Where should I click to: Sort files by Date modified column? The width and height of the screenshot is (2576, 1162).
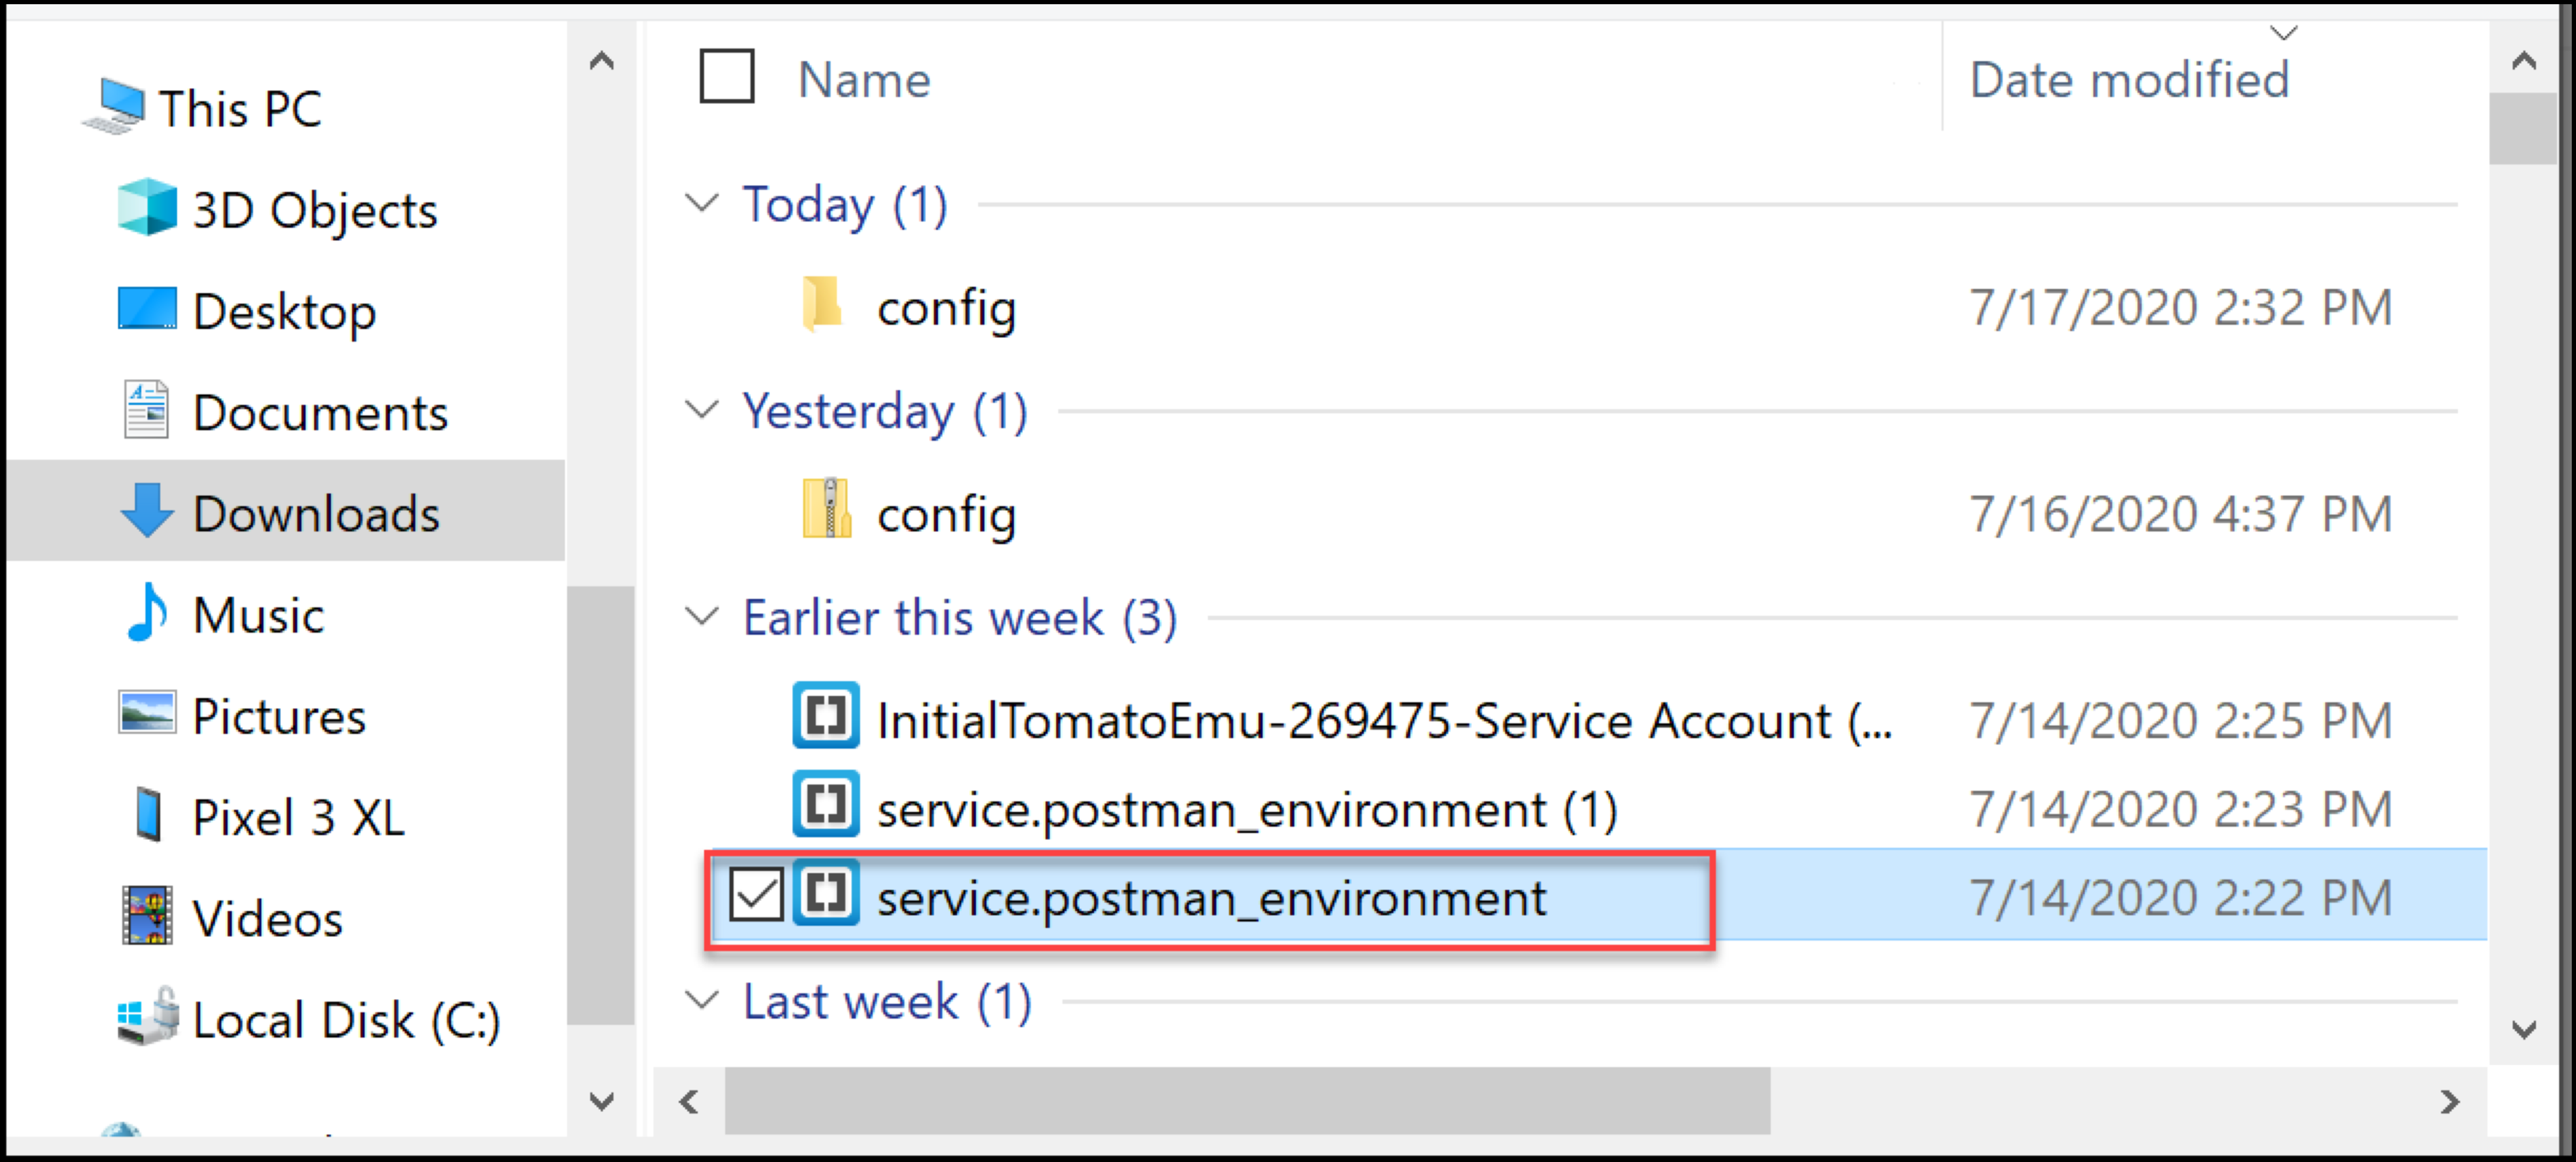click(2128, 80)
